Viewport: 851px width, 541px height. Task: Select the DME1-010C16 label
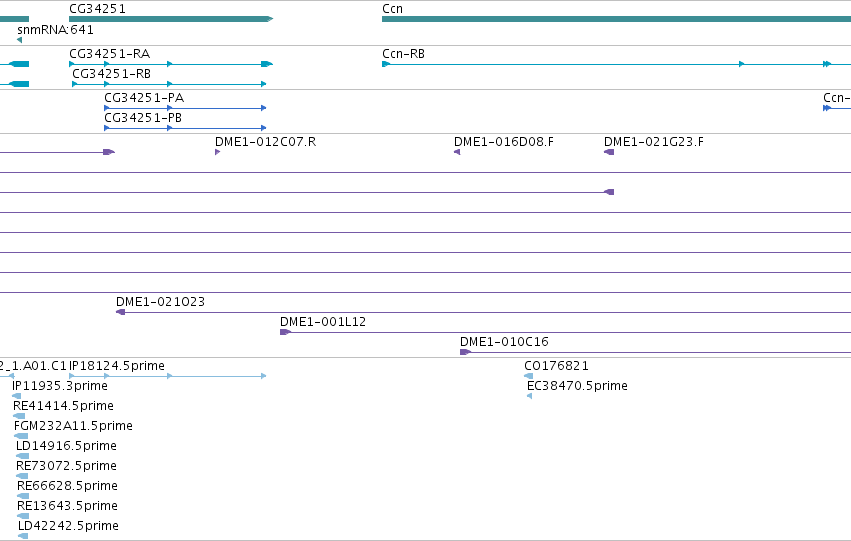tap(504, 342)
